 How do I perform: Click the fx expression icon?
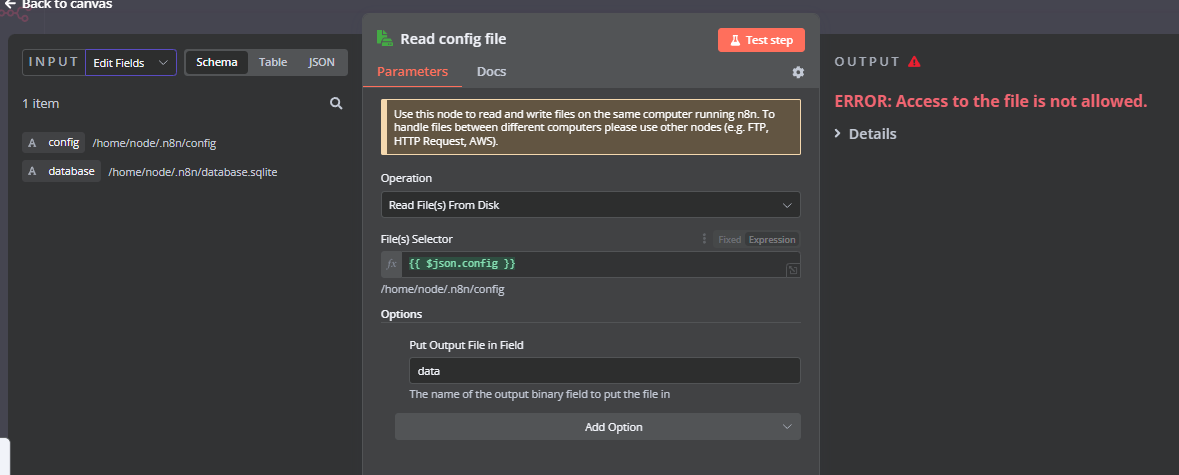pos(392,264)
